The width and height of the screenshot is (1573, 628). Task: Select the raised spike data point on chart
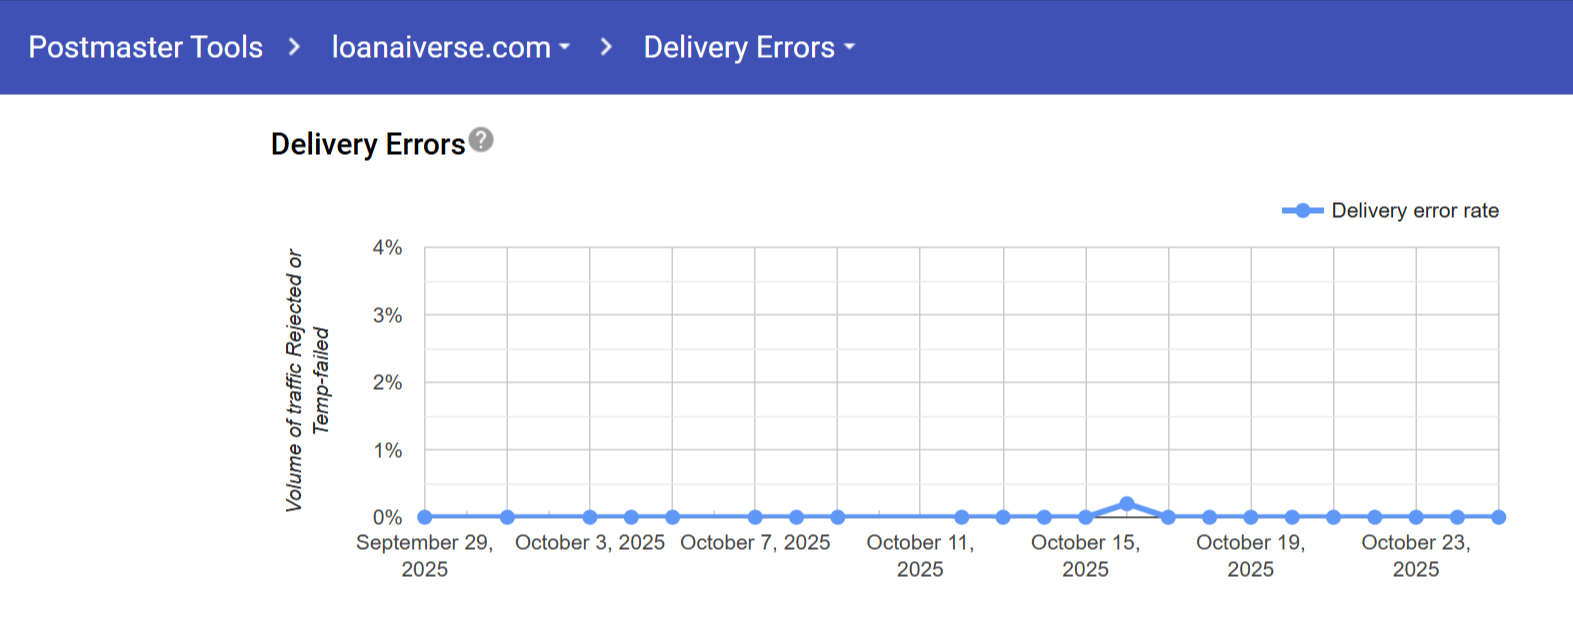click(1127, 504)
